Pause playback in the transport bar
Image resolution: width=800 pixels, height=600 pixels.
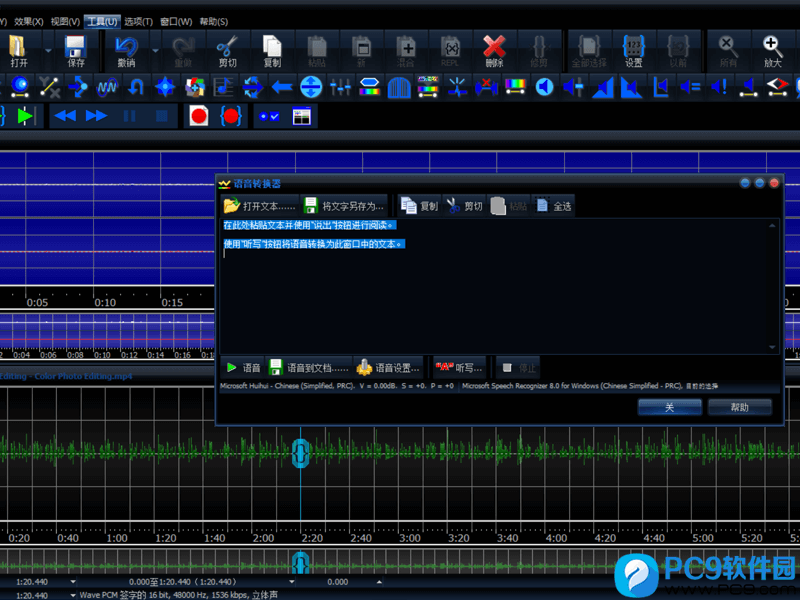coord(130,116)
